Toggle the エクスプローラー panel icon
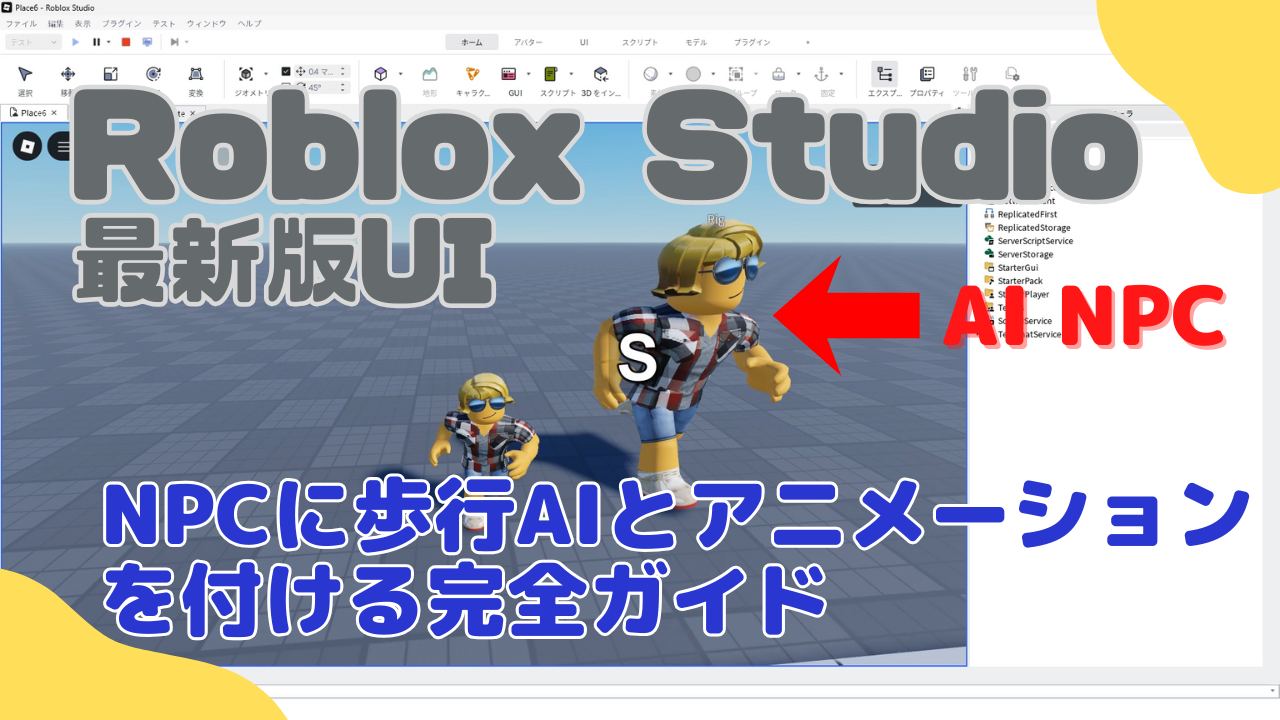 885,74
